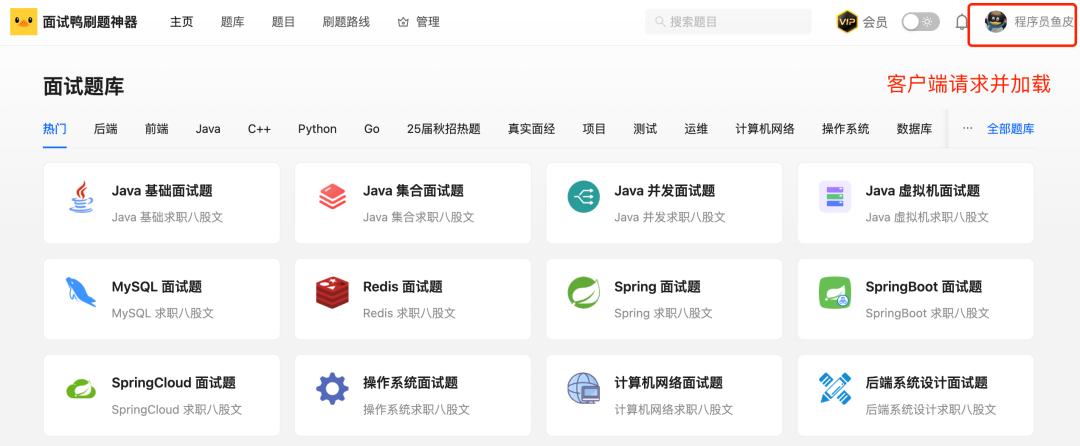Image resolution: width=1080 pixels, height=446 pixels.
Task: Select the 项目 category tab
Action: click(x=594, y=129)
